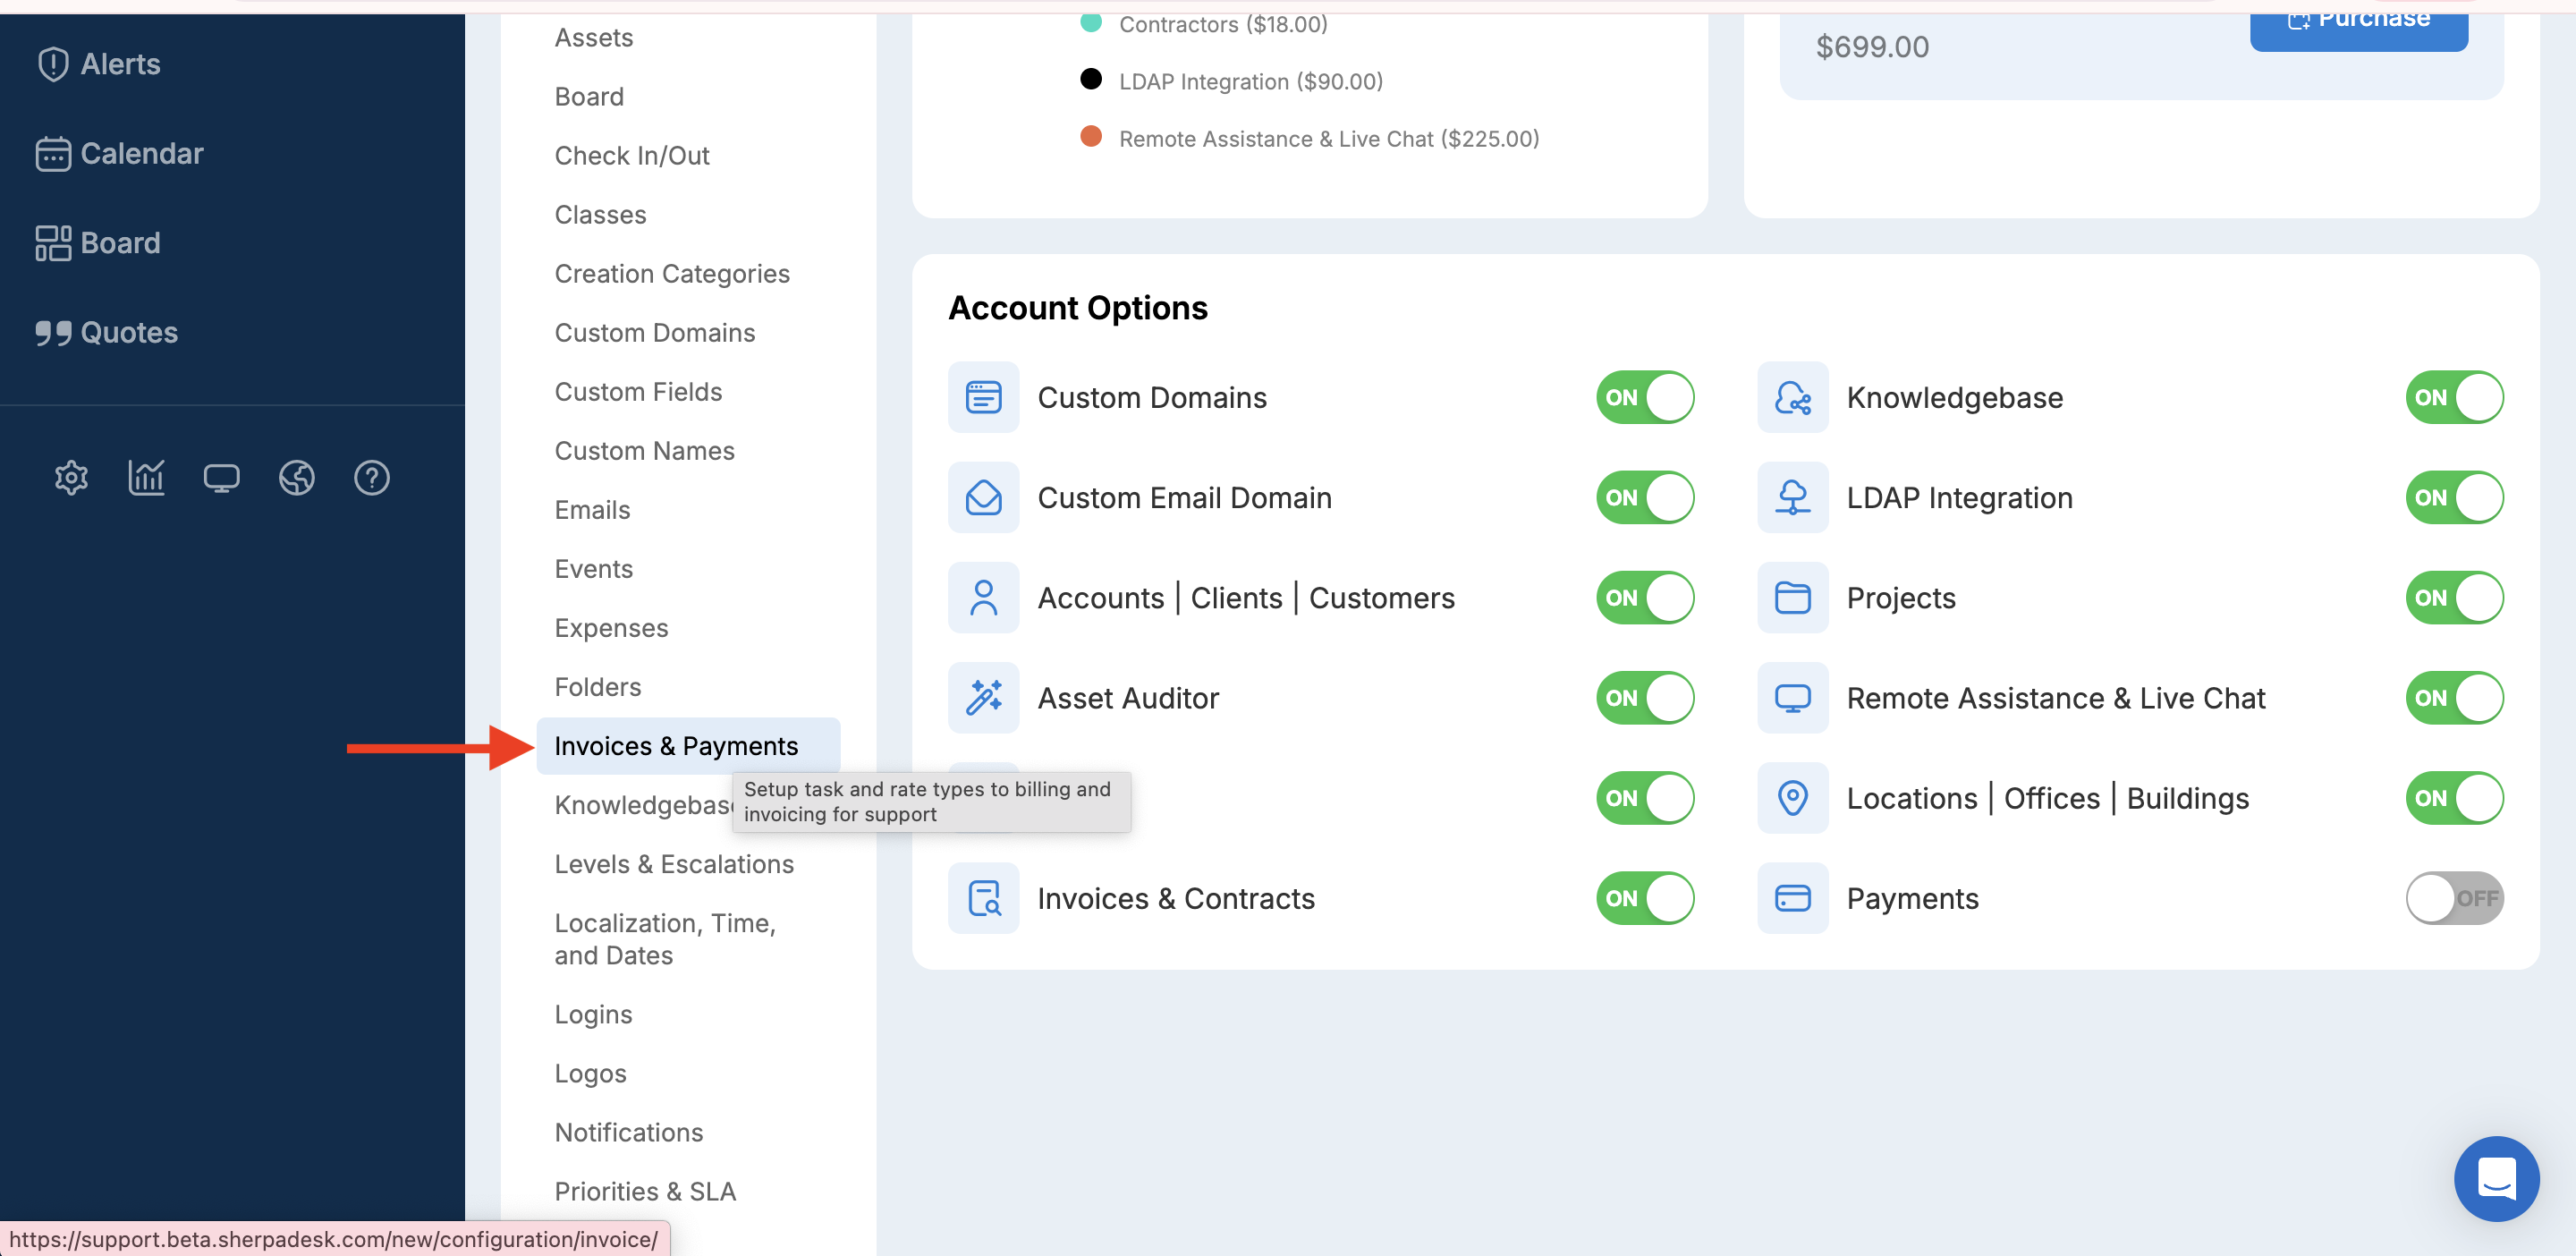
Task: Open the reports chart icon
Action: pyautogui.click(x=146, y=478)
